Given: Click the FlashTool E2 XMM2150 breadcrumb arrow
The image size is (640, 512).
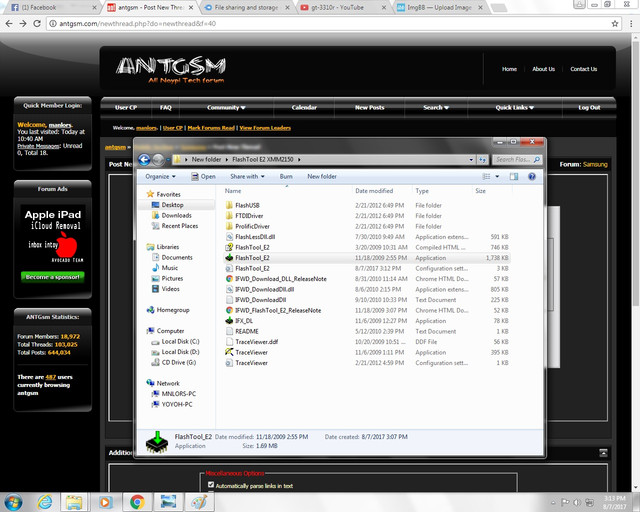Looking at the screenshot, I should [x=299, y=160].
